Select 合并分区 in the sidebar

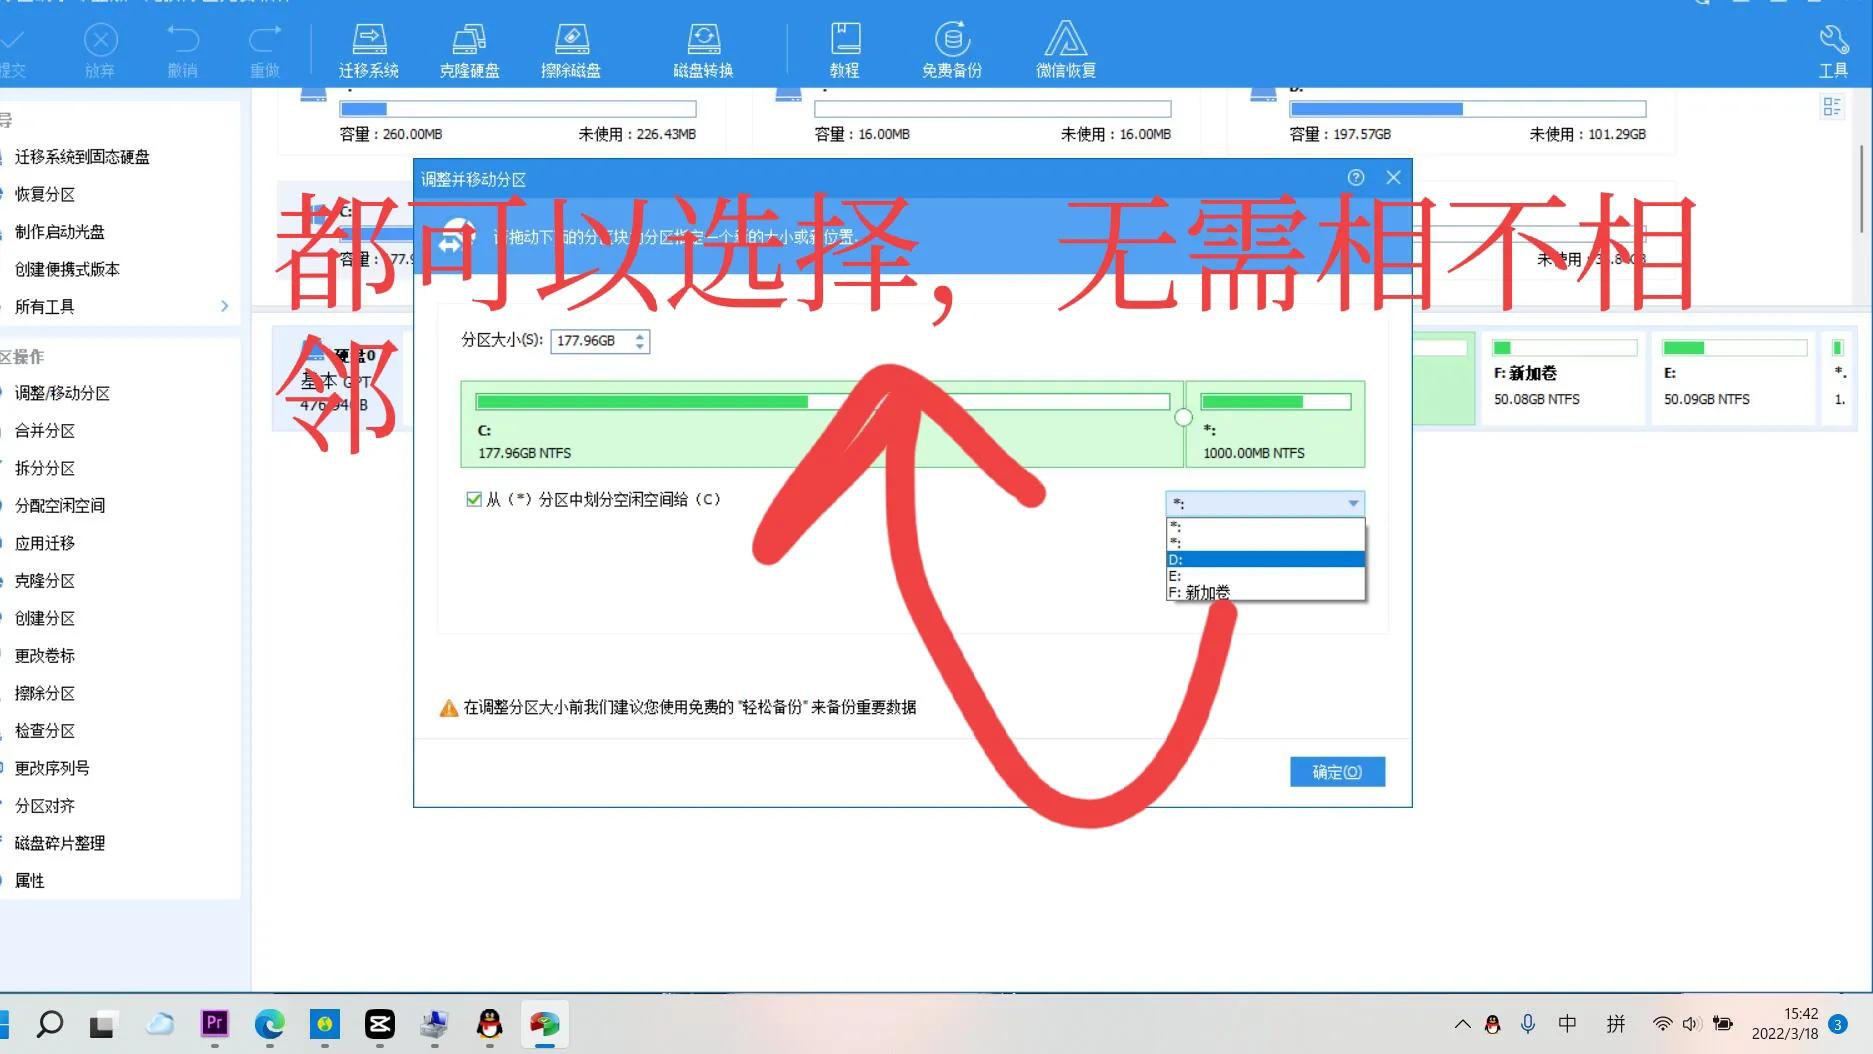44,430
